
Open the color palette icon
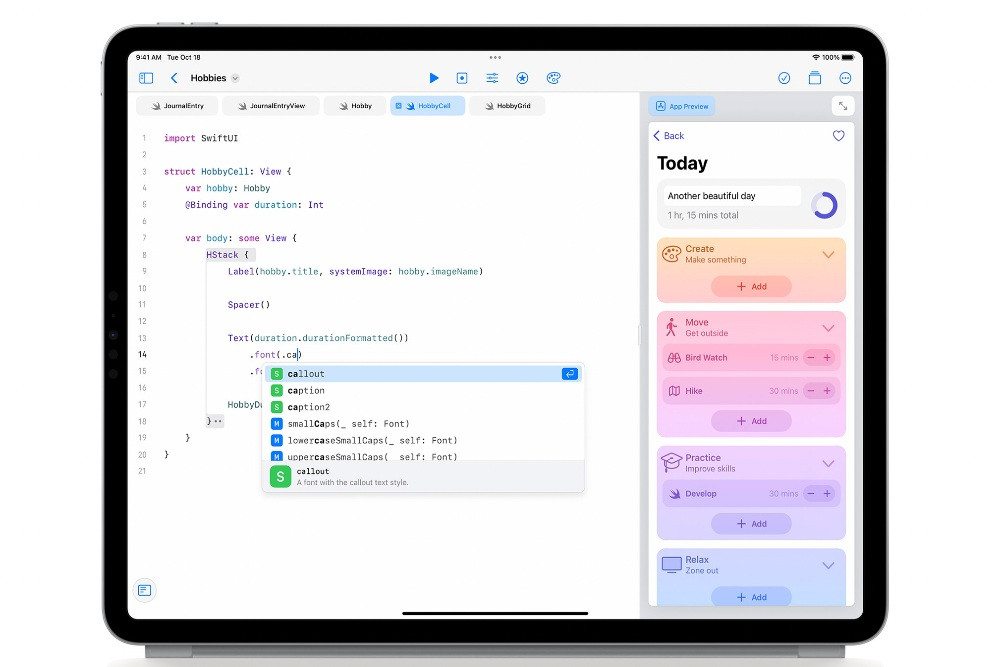point(553,78)
